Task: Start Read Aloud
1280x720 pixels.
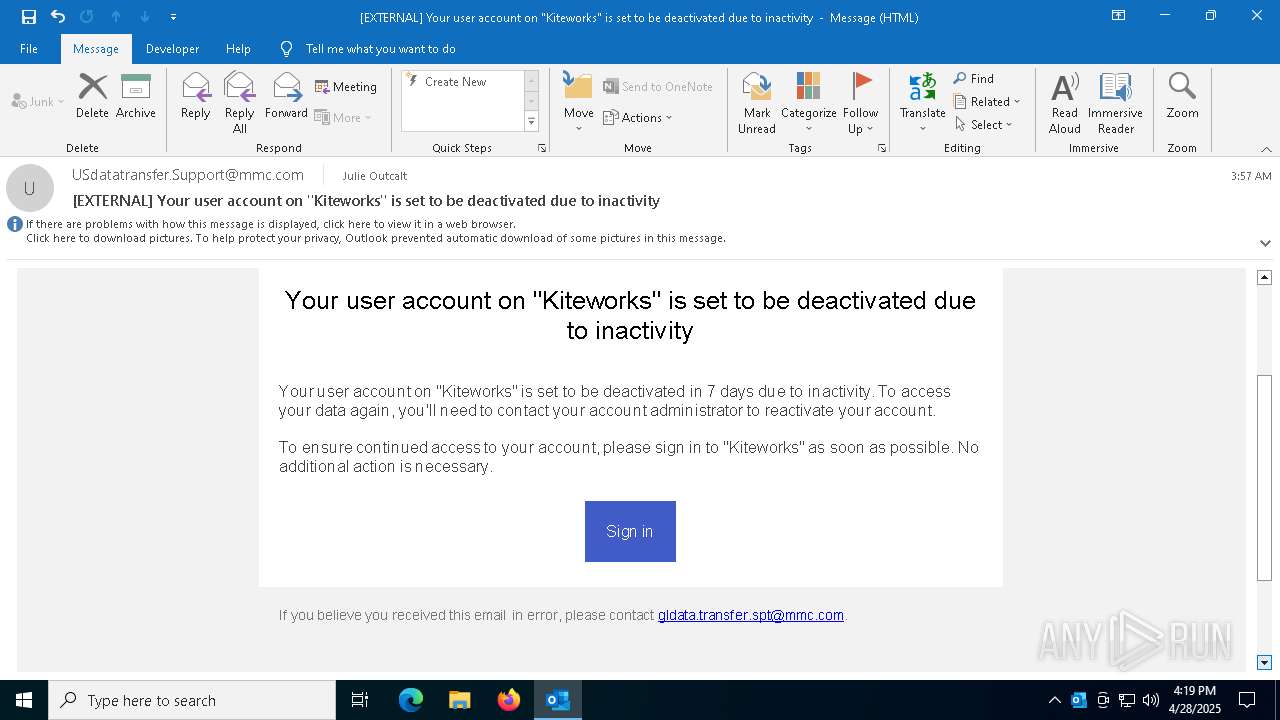Action: pyautogui.click(x=1065, y=103)
